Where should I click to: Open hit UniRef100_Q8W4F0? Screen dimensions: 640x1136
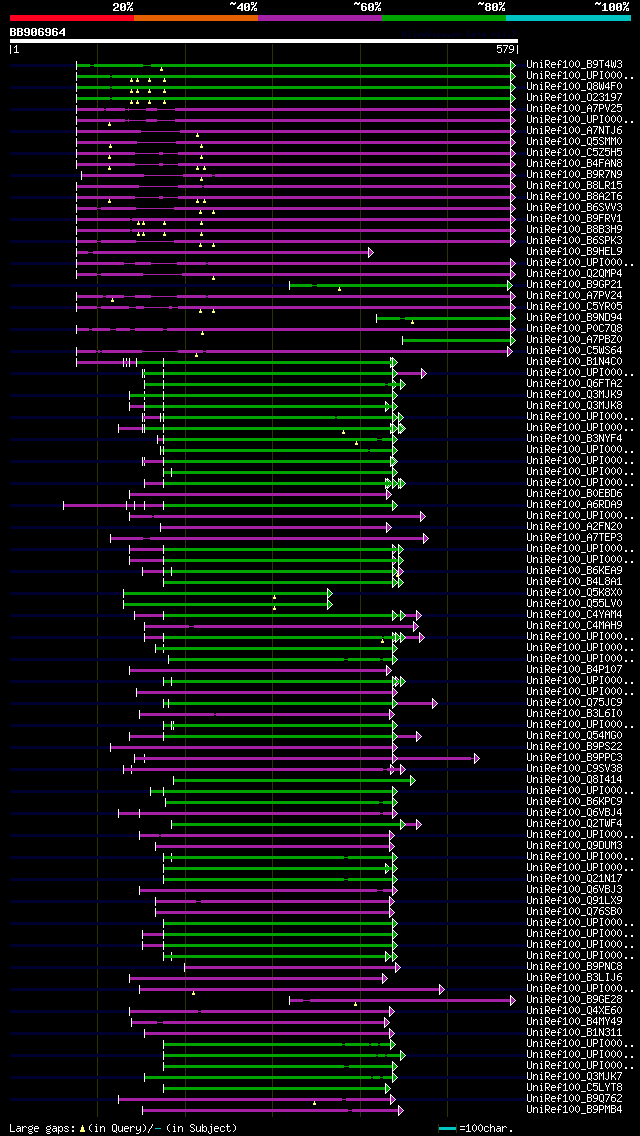point(575,87)
